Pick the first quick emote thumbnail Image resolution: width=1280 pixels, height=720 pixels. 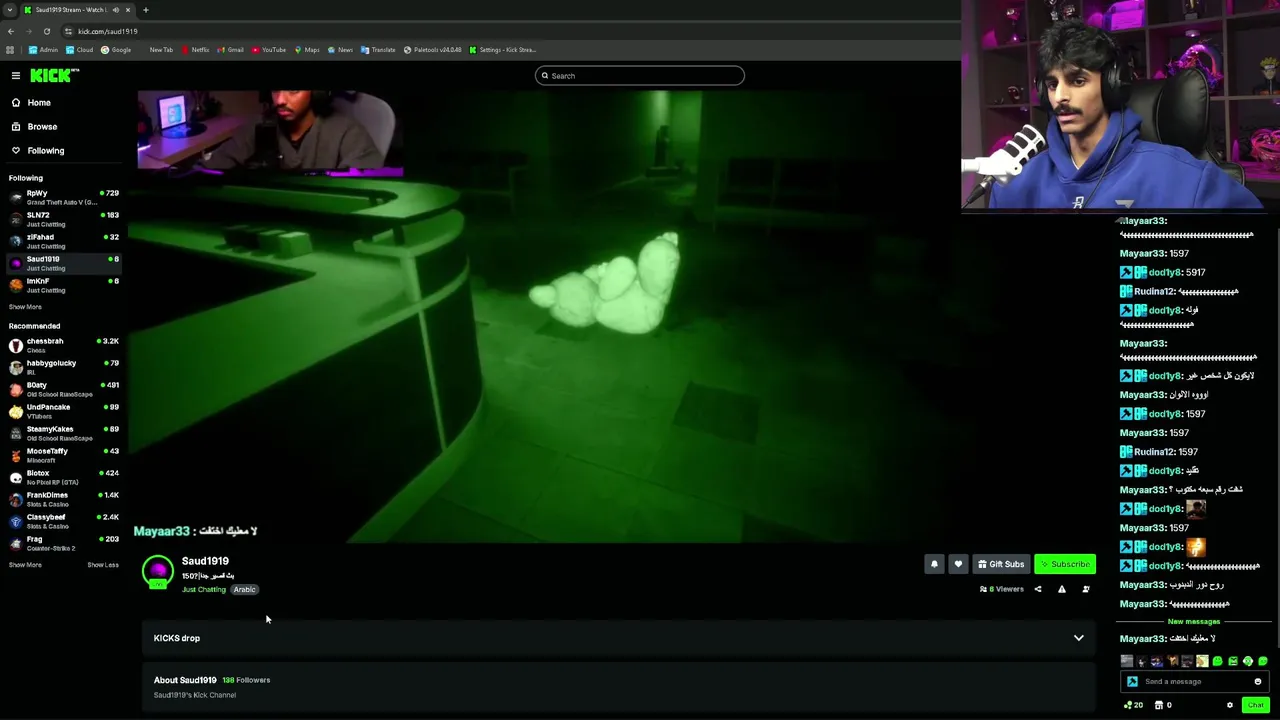point(1127,661)
